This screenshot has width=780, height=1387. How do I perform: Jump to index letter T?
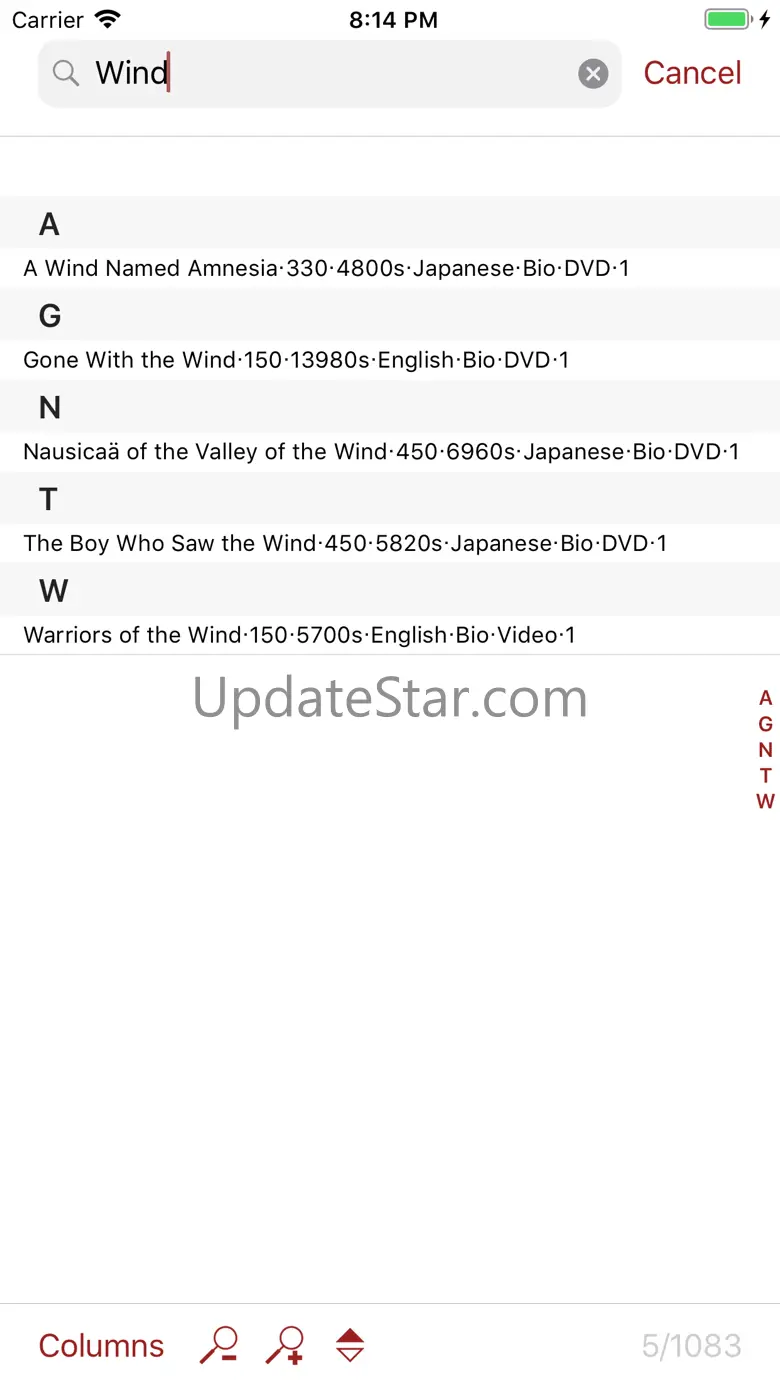click(x=766, y=775)
